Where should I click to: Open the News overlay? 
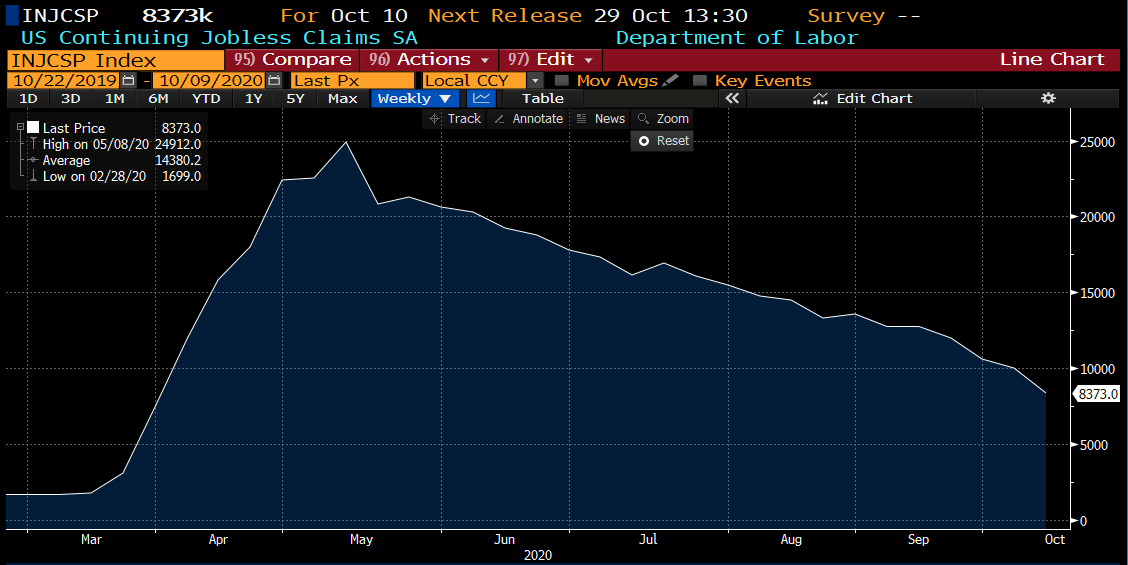pyautogui.click(x=601, y=119)
